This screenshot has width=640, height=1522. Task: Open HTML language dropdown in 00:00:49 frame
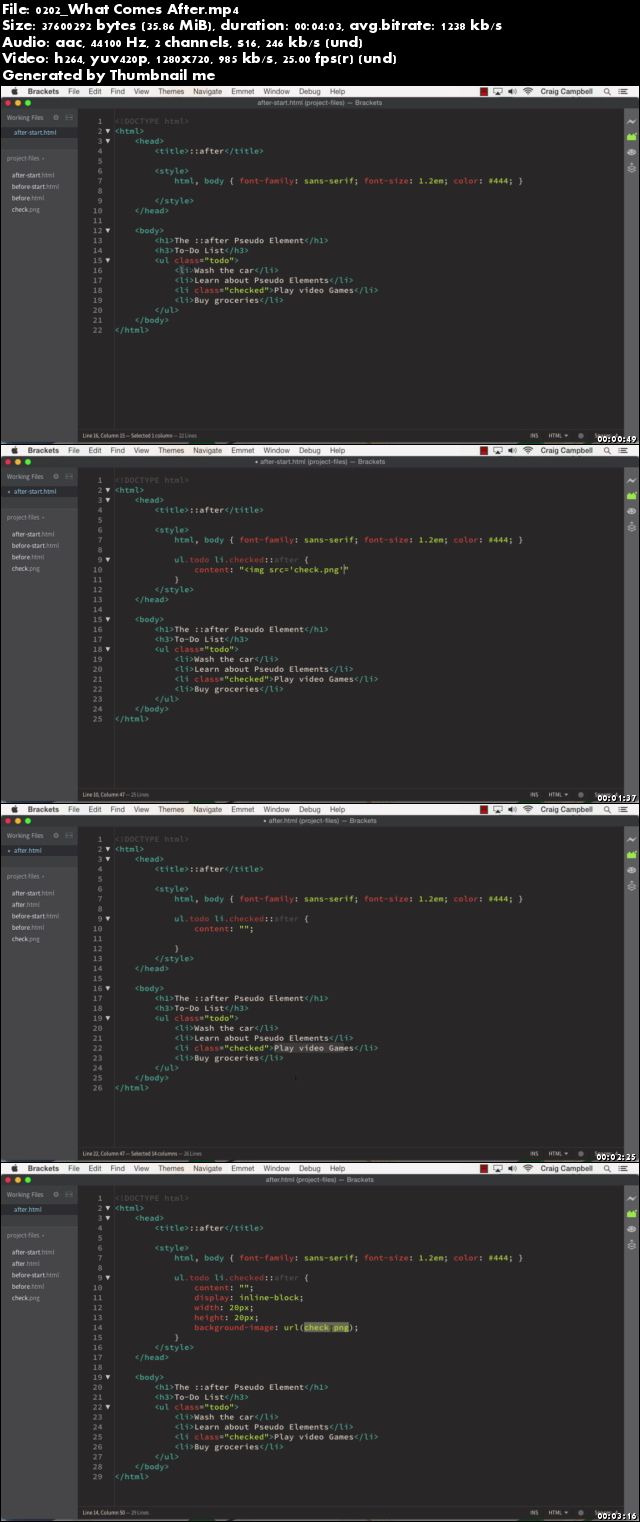pyautogui.click(x=558, y=436)
